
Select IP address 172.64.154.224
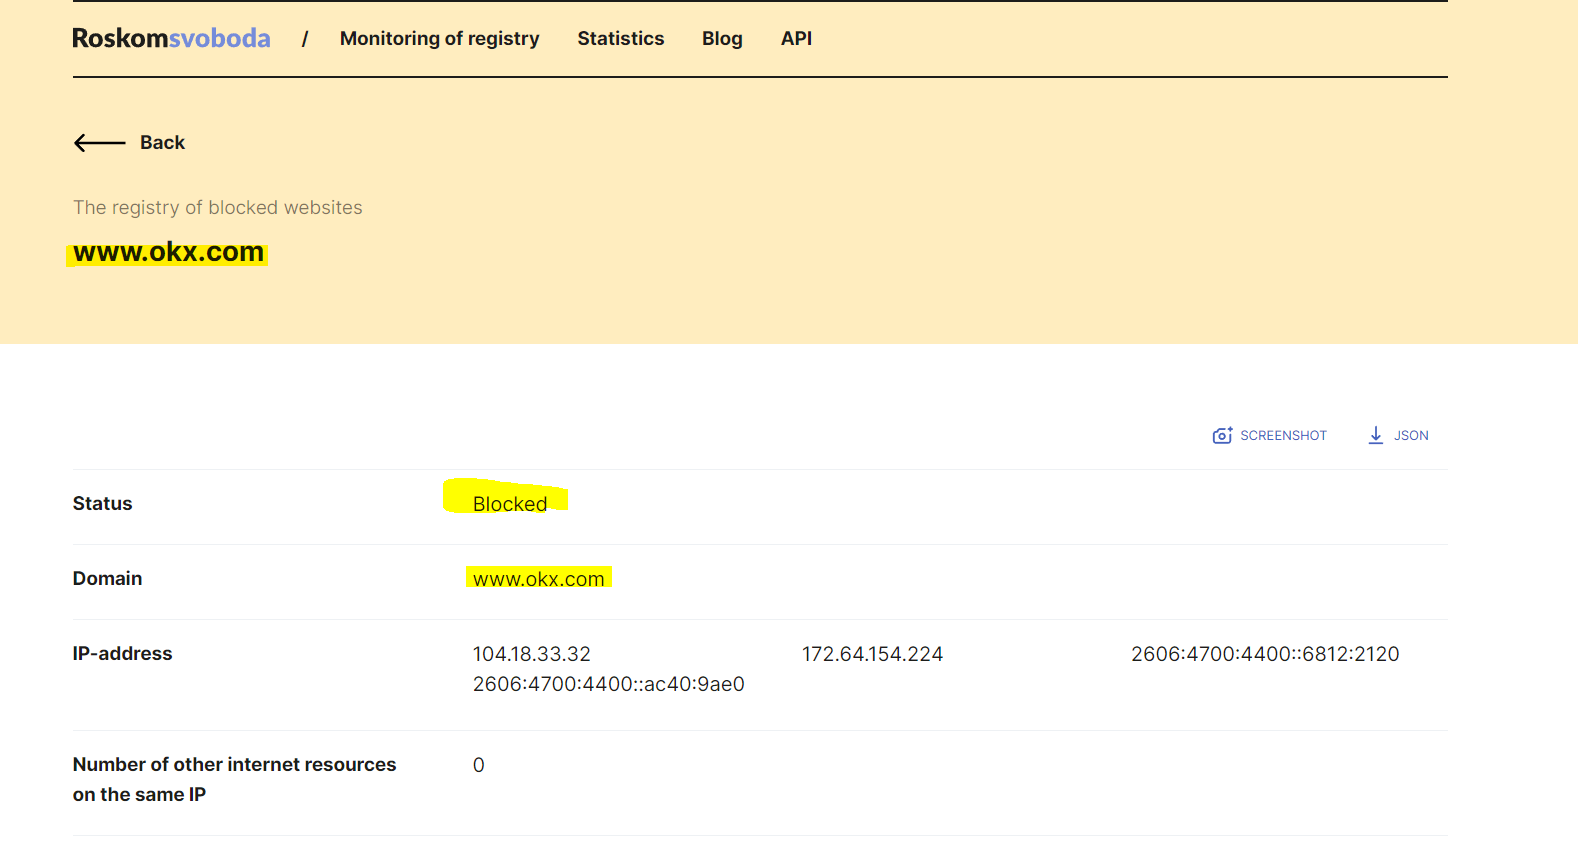(x=872, y=654)
